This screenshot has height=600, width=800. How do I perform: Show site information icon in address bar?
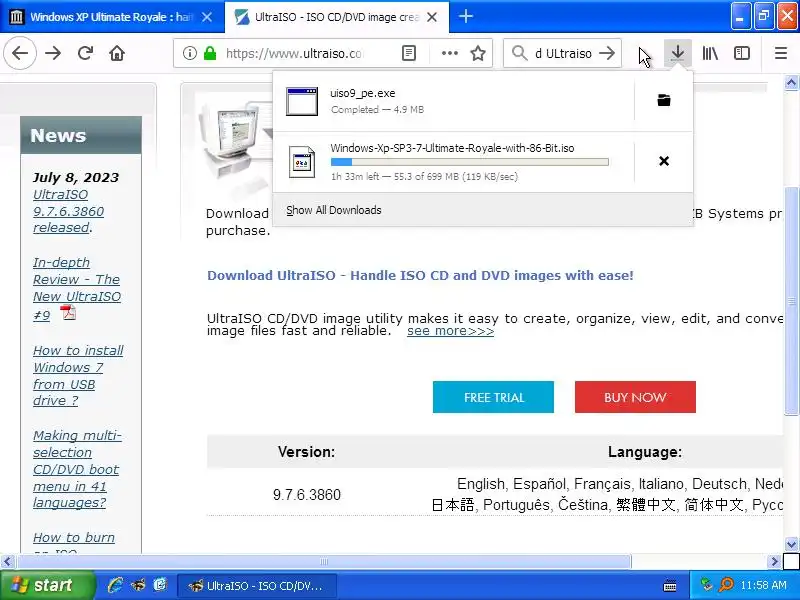[189, 53]
